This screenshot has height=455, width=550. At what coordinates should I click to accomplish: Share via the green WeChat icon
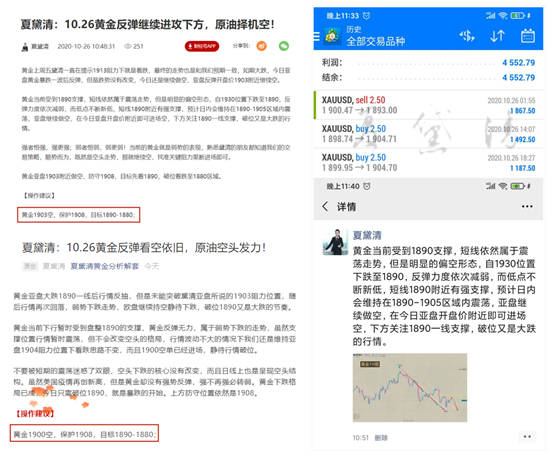284,46
